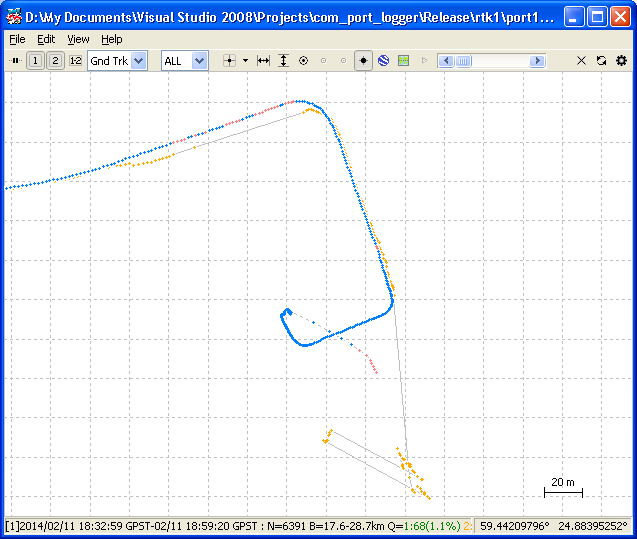Fit plot horizontally with the width icon

[263, 61]
